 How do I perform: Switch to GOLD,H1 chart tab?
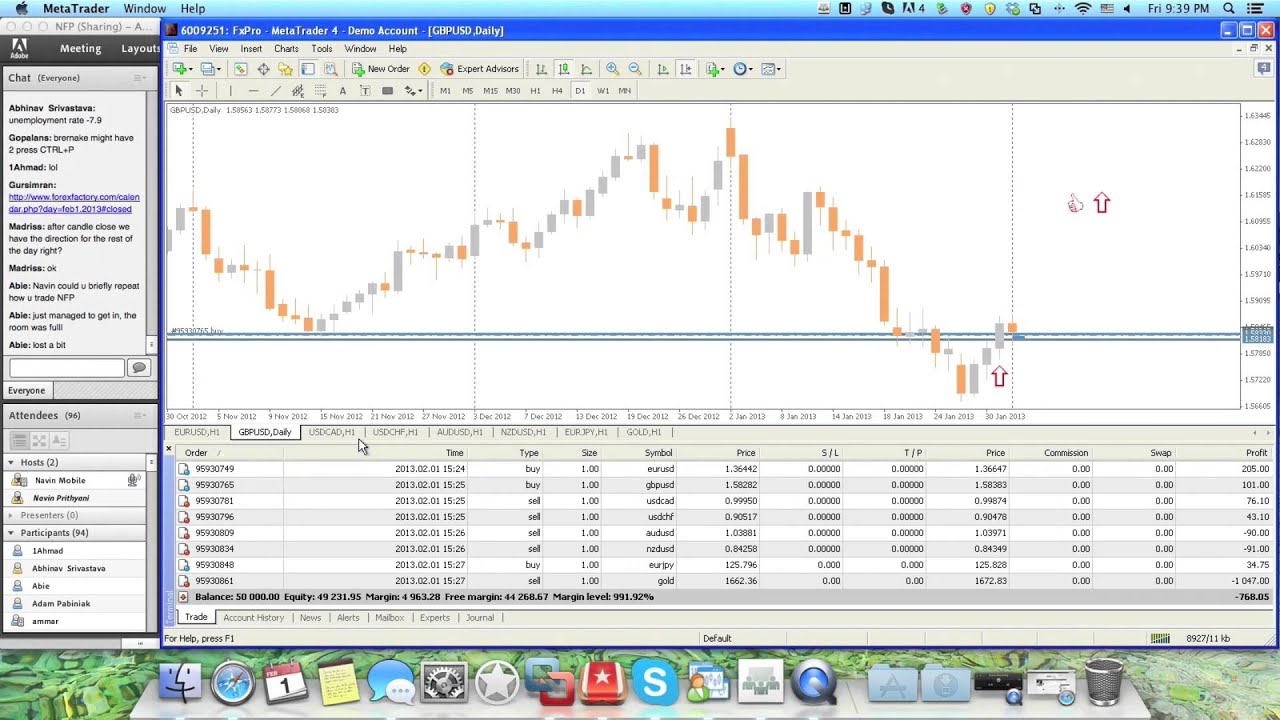pyautogui.click(x=644, y=432)
